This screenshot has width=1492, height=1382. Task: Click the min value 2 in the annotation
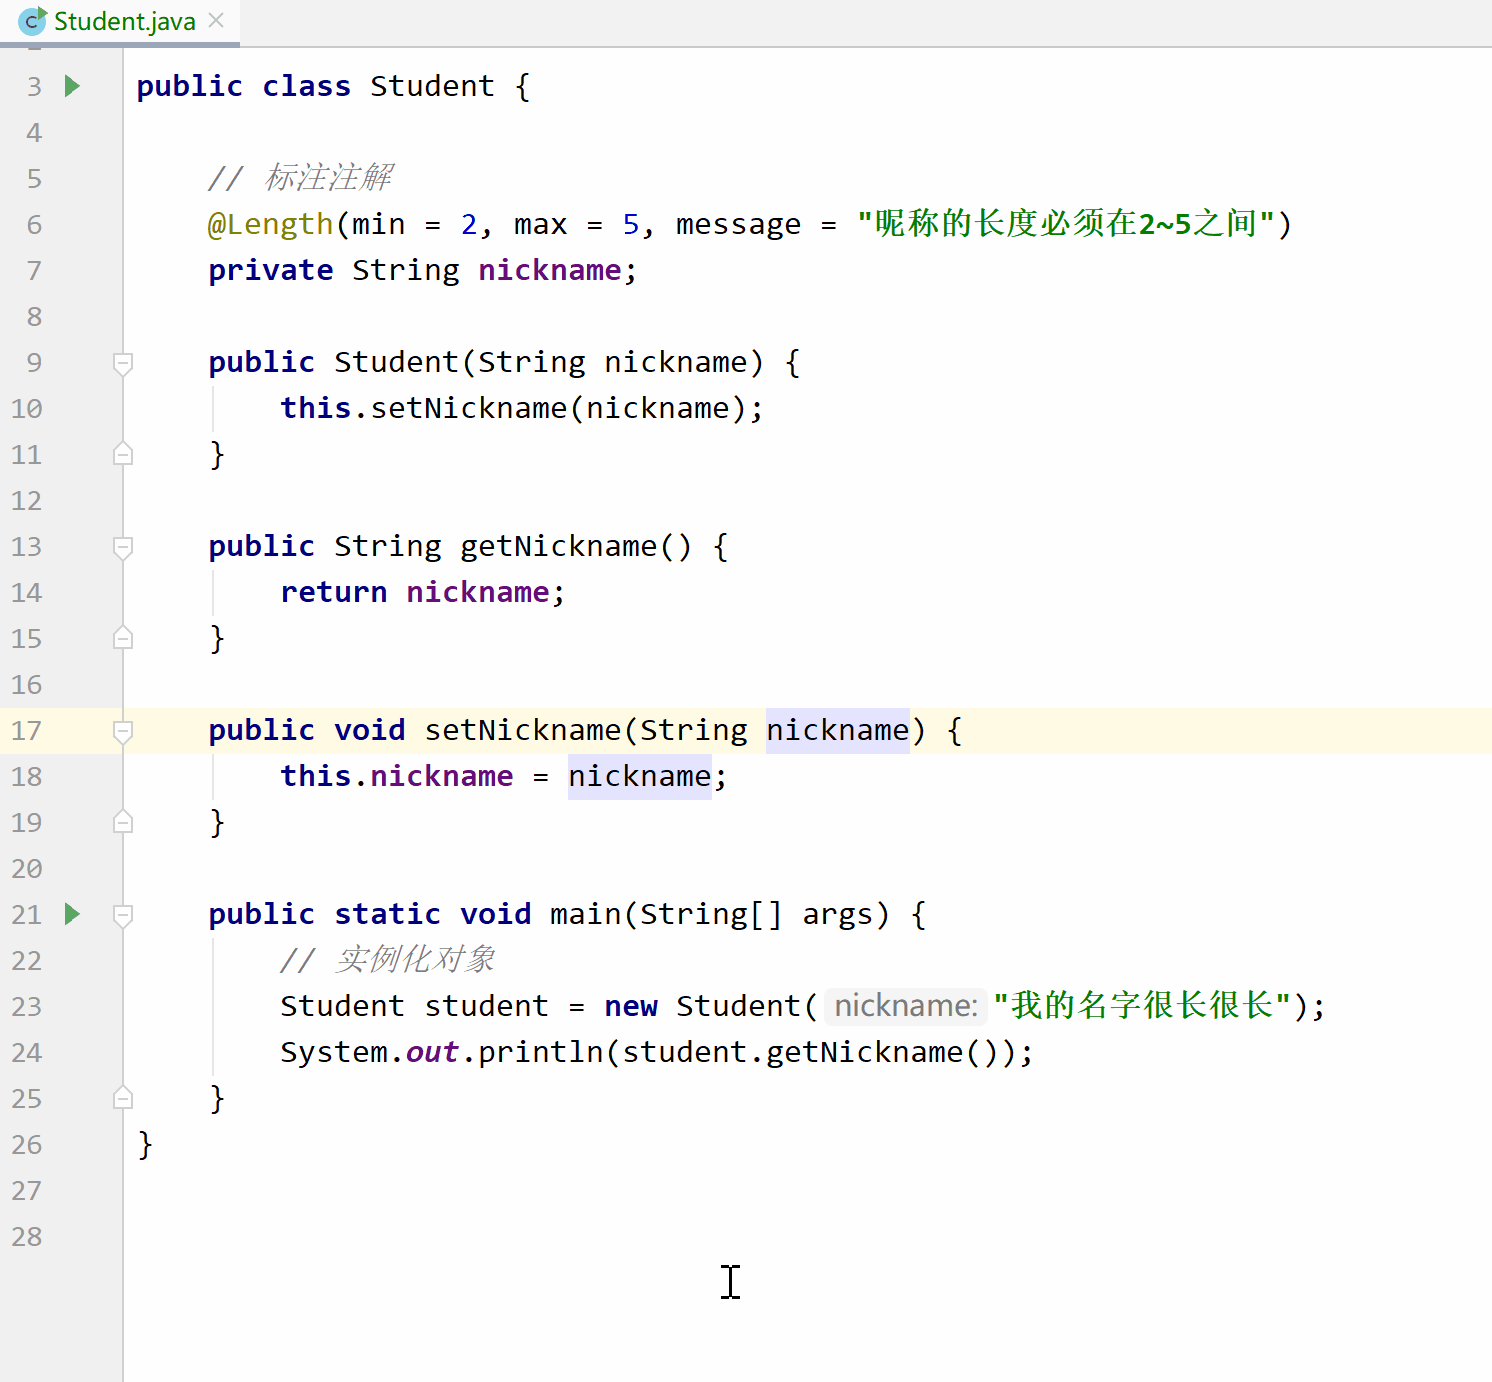pos(469,224)
